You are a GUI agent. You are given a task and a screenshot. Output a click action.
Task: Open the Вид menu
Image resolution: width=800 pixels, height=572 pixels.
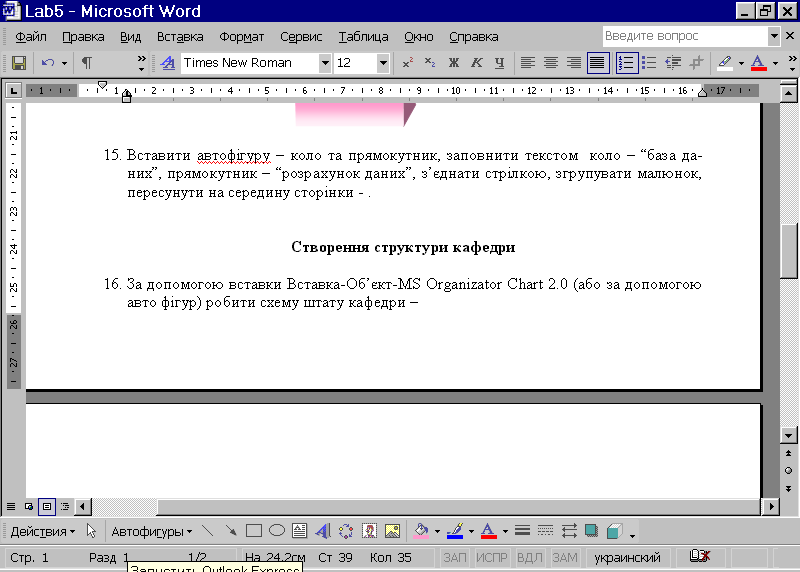click(131, 37)
